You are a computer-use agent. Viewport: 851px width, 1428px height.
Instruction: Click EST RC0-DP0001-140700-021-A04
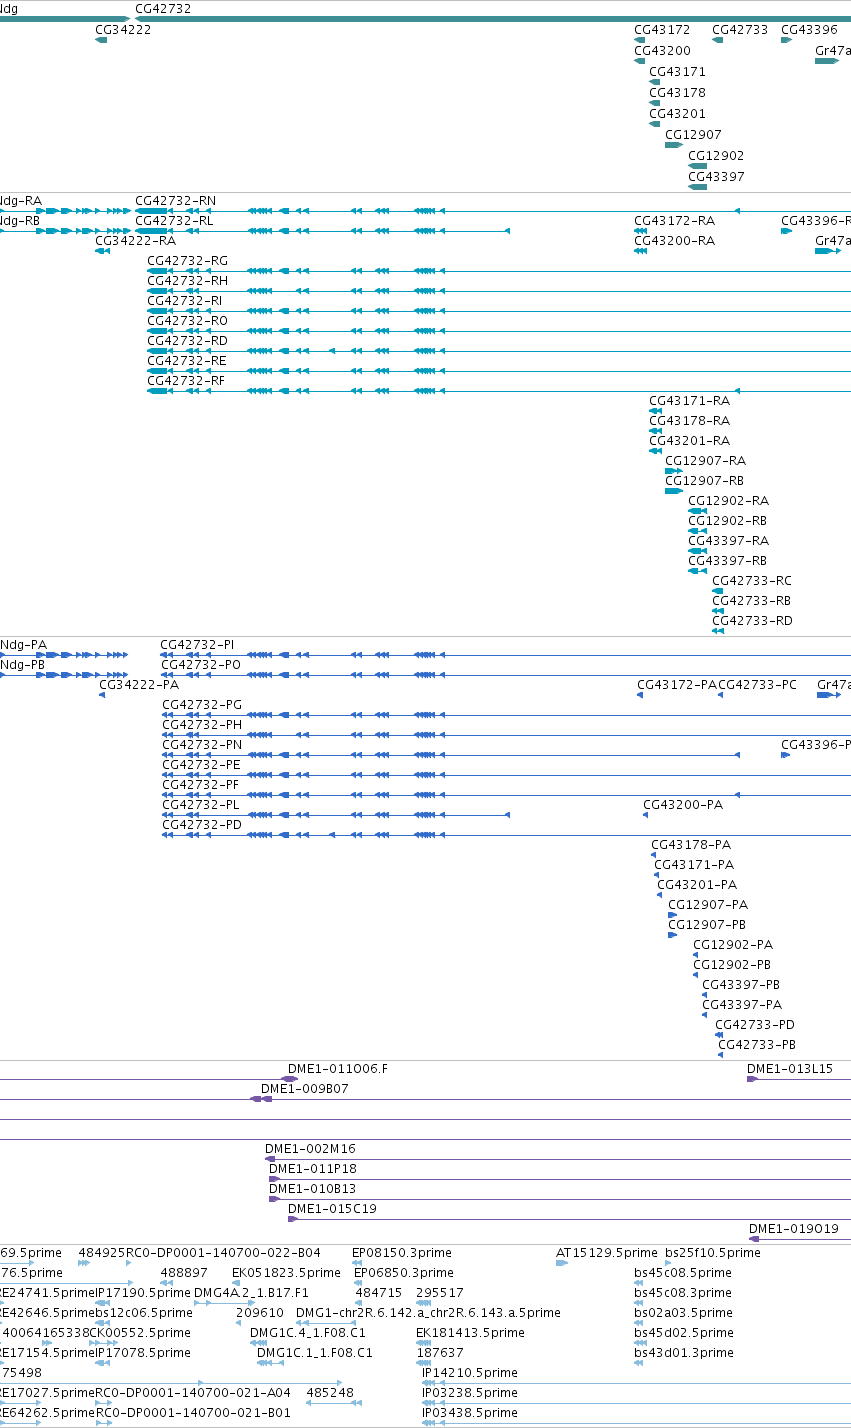pyautogui.click(x=193, y=1393)
